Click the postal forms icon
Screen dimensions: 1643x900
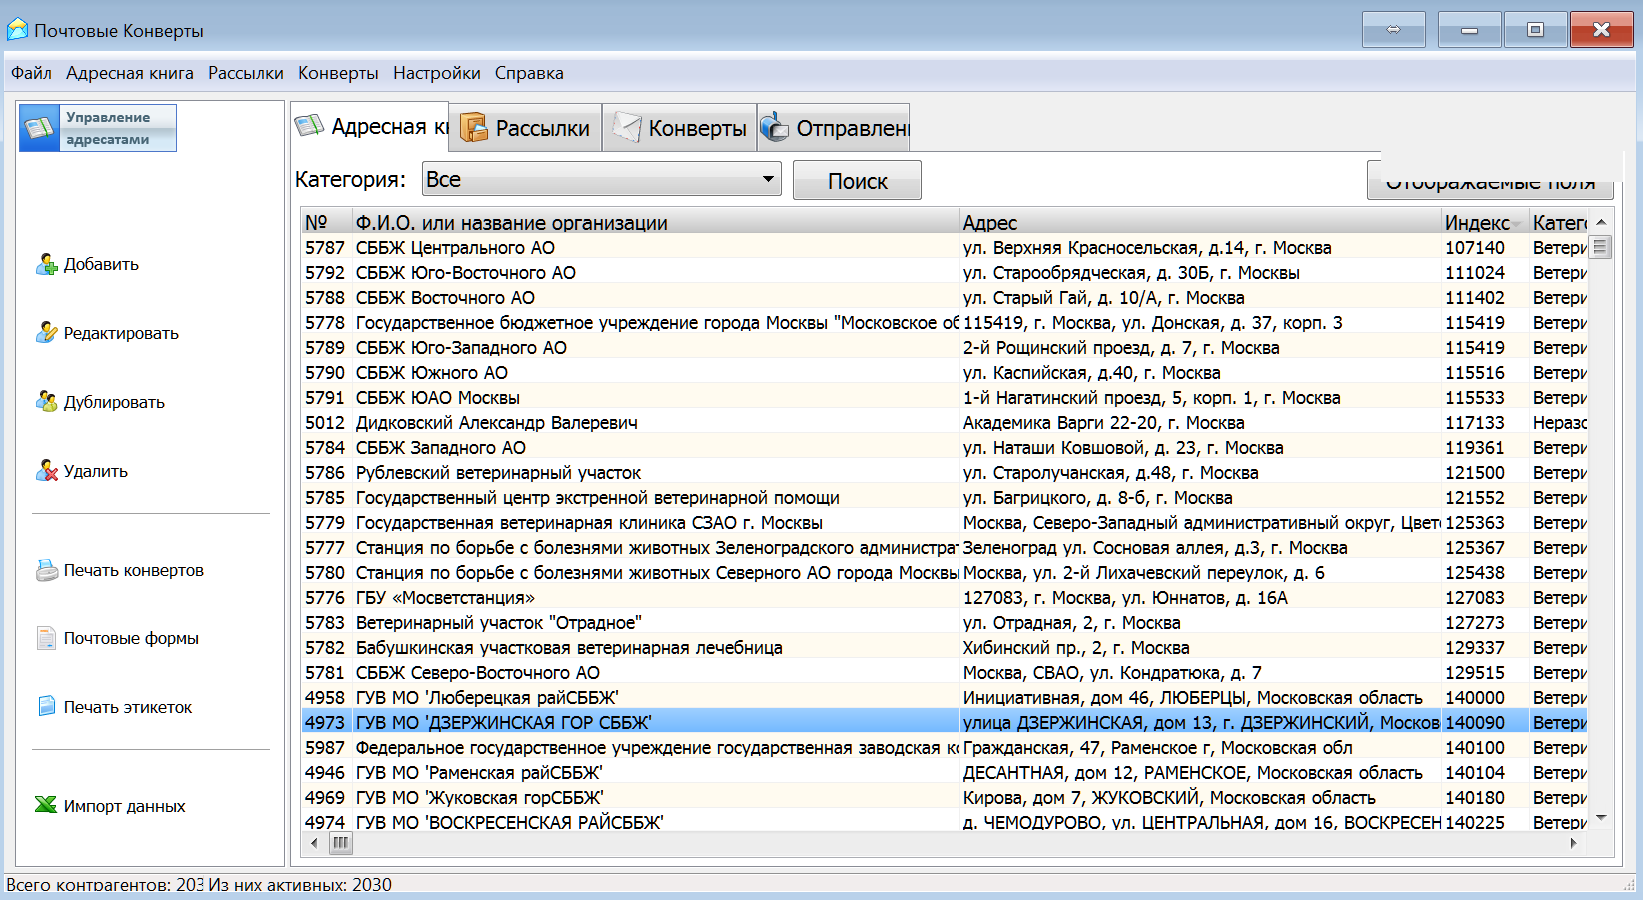[46, 638]
